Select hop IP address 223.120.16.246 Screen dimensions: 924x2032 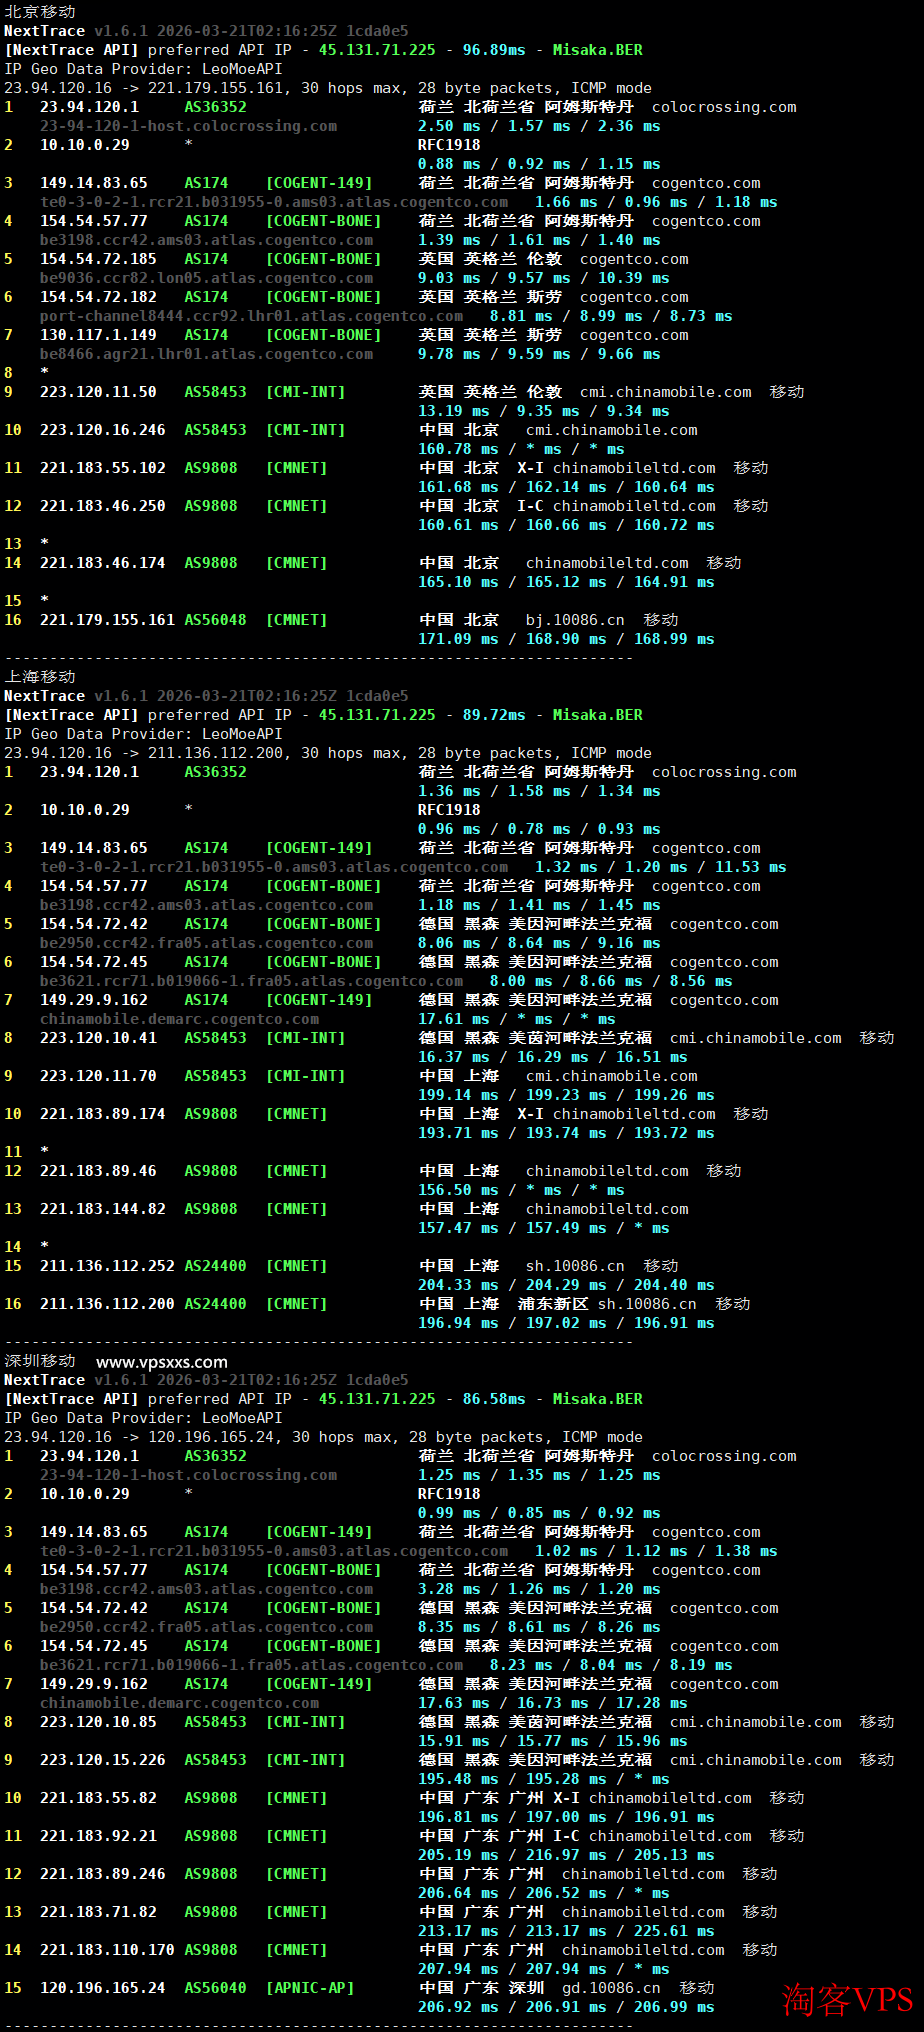click(x=103, y=430)
